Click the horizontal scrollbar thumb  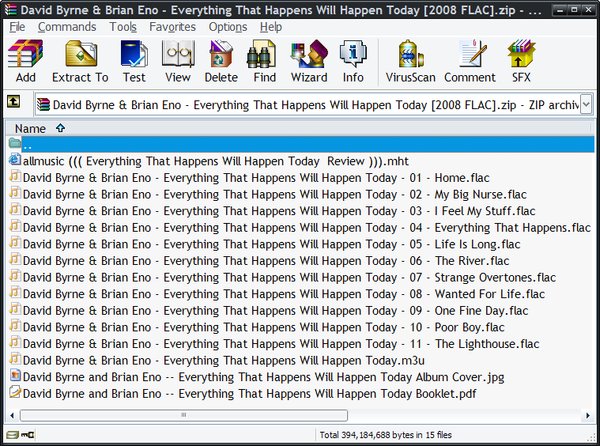(x=184, y=415)
